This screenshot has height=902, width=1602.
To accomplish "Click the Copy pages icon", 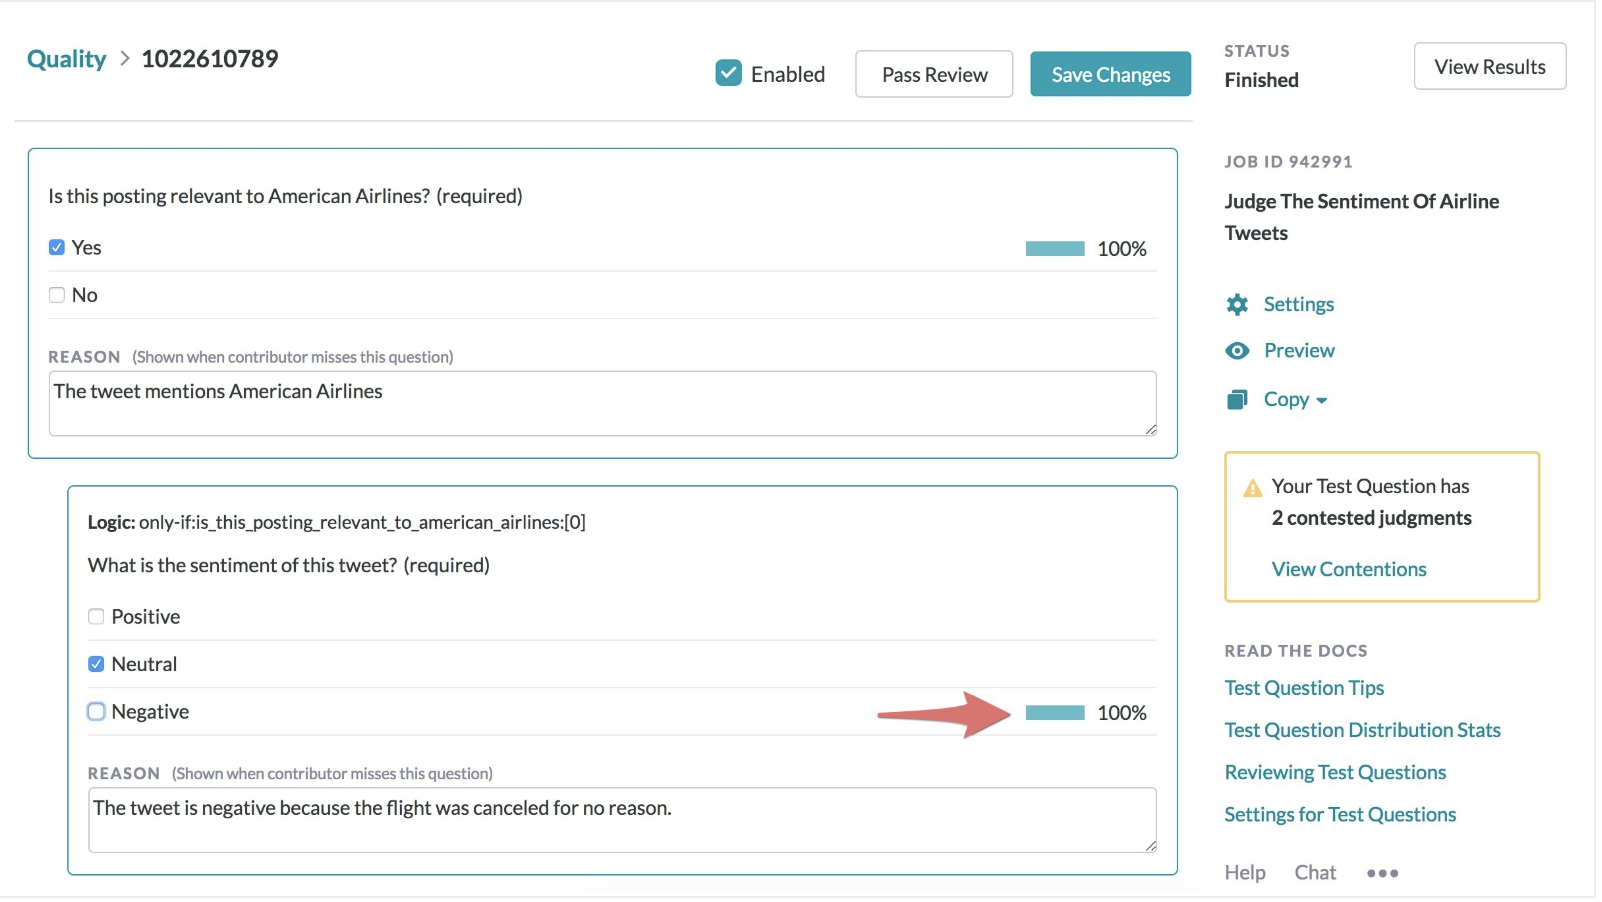I will point(1237,400).
